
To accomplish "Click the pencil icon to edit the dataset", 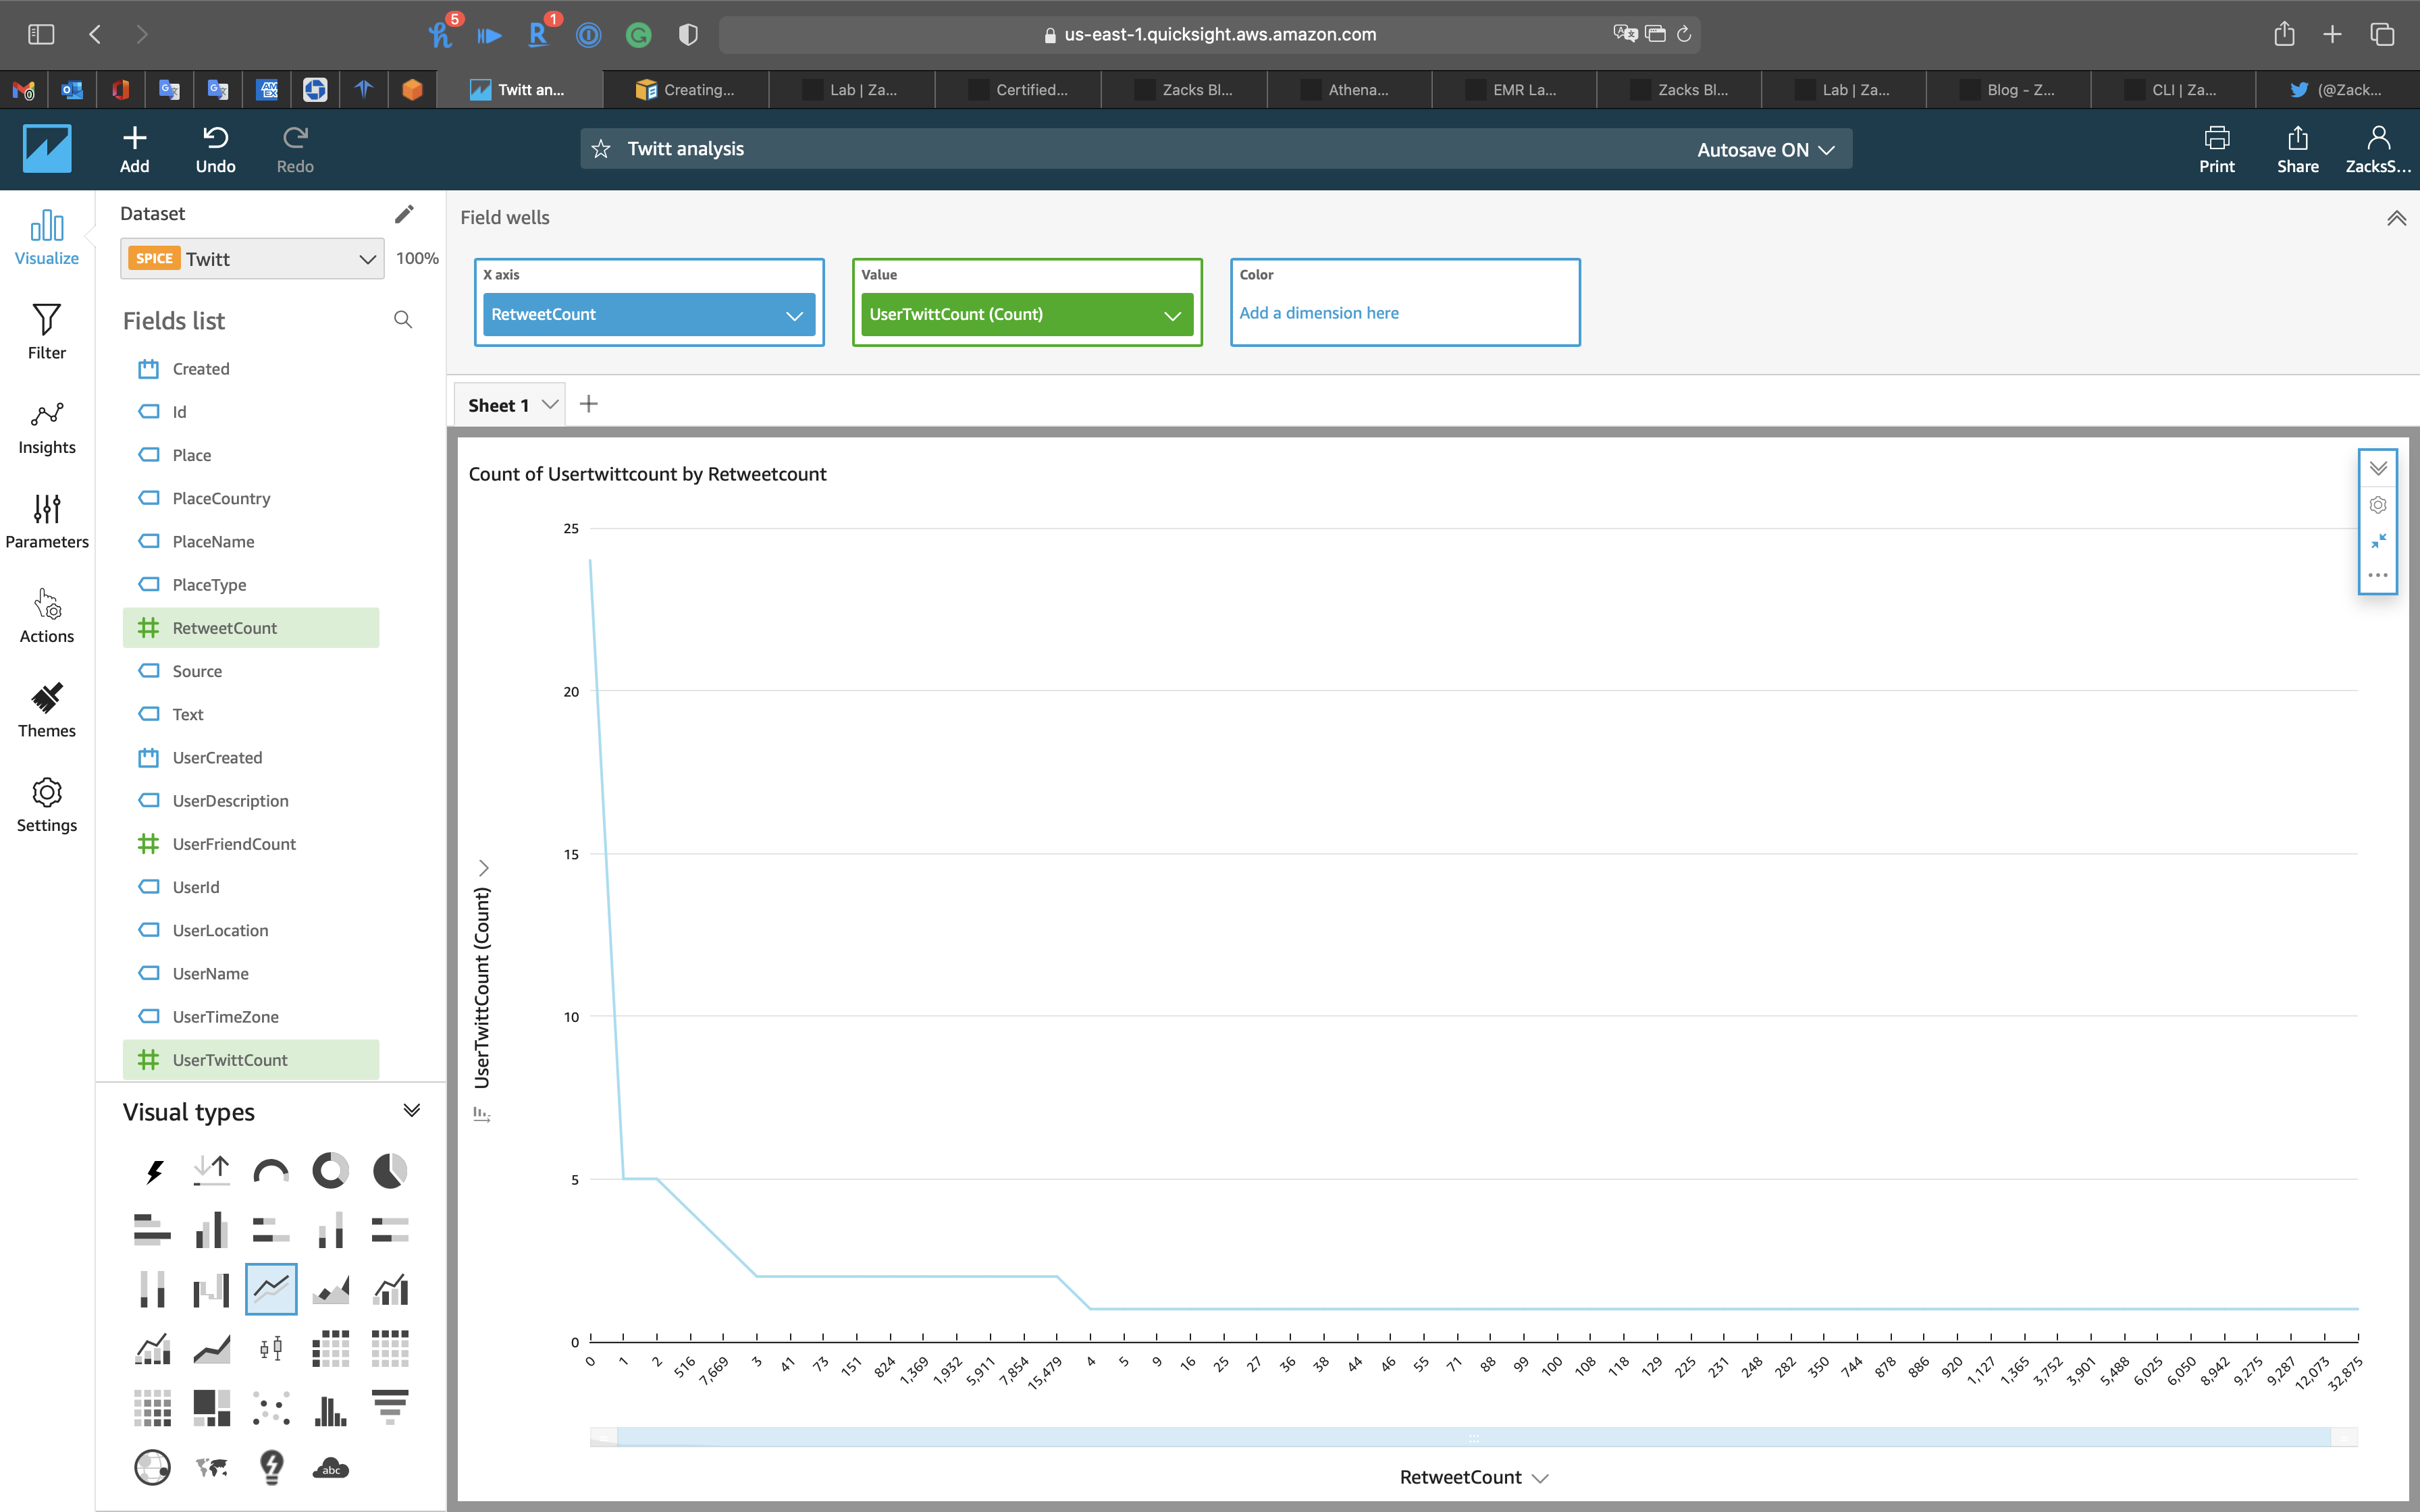I will [404, 214].
